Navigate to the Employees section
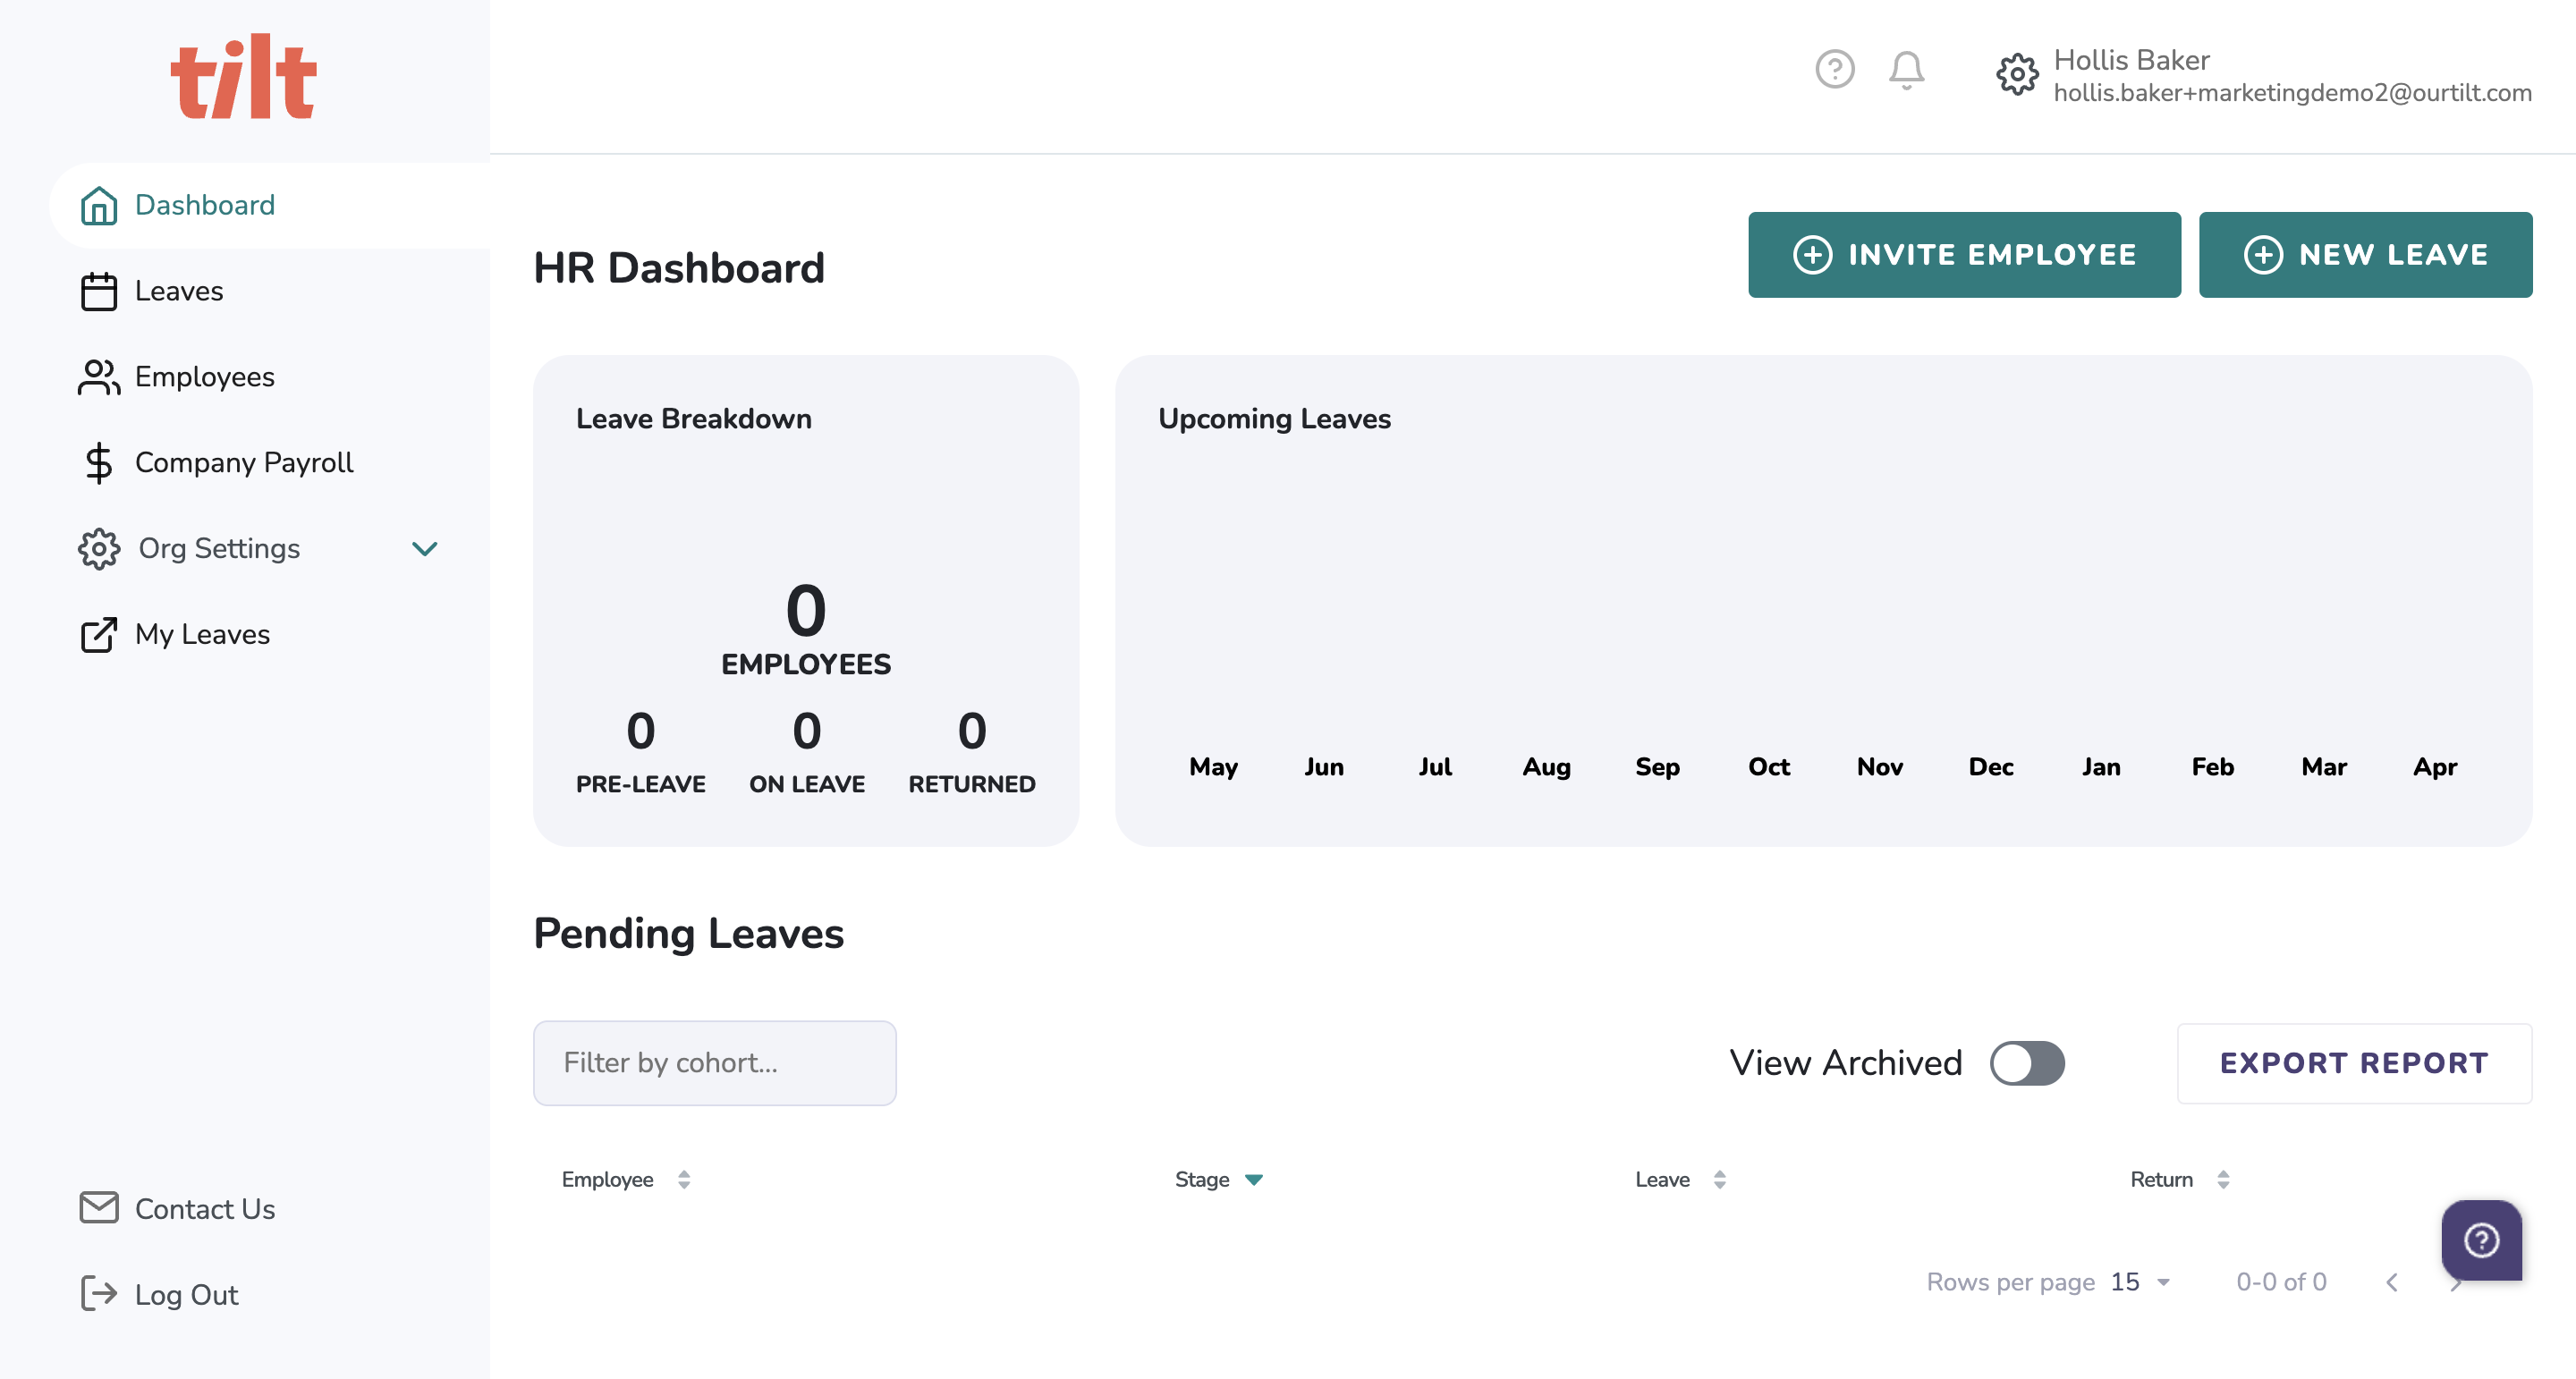 (x=204, y=377)
